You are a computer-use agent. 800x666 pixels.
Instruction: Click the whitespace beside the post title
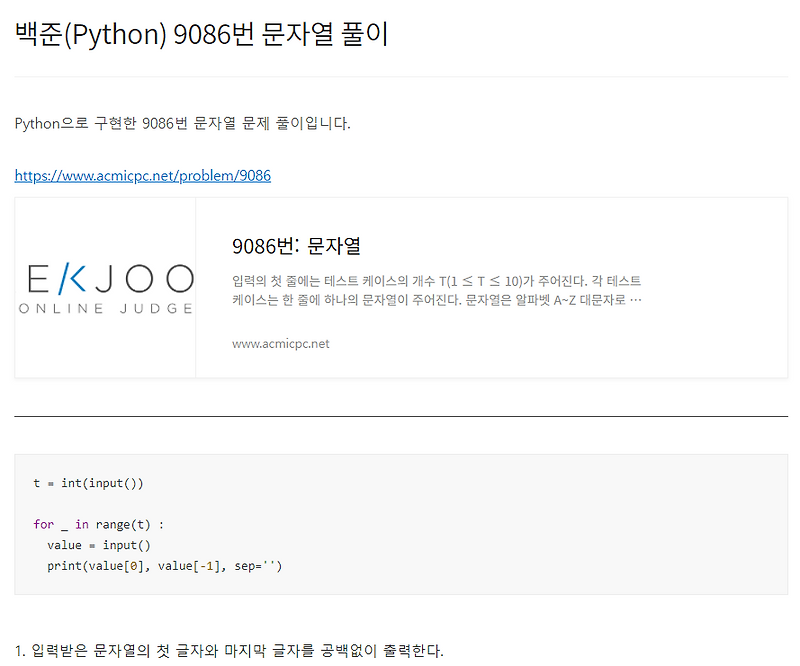click(x=600, y=33)
